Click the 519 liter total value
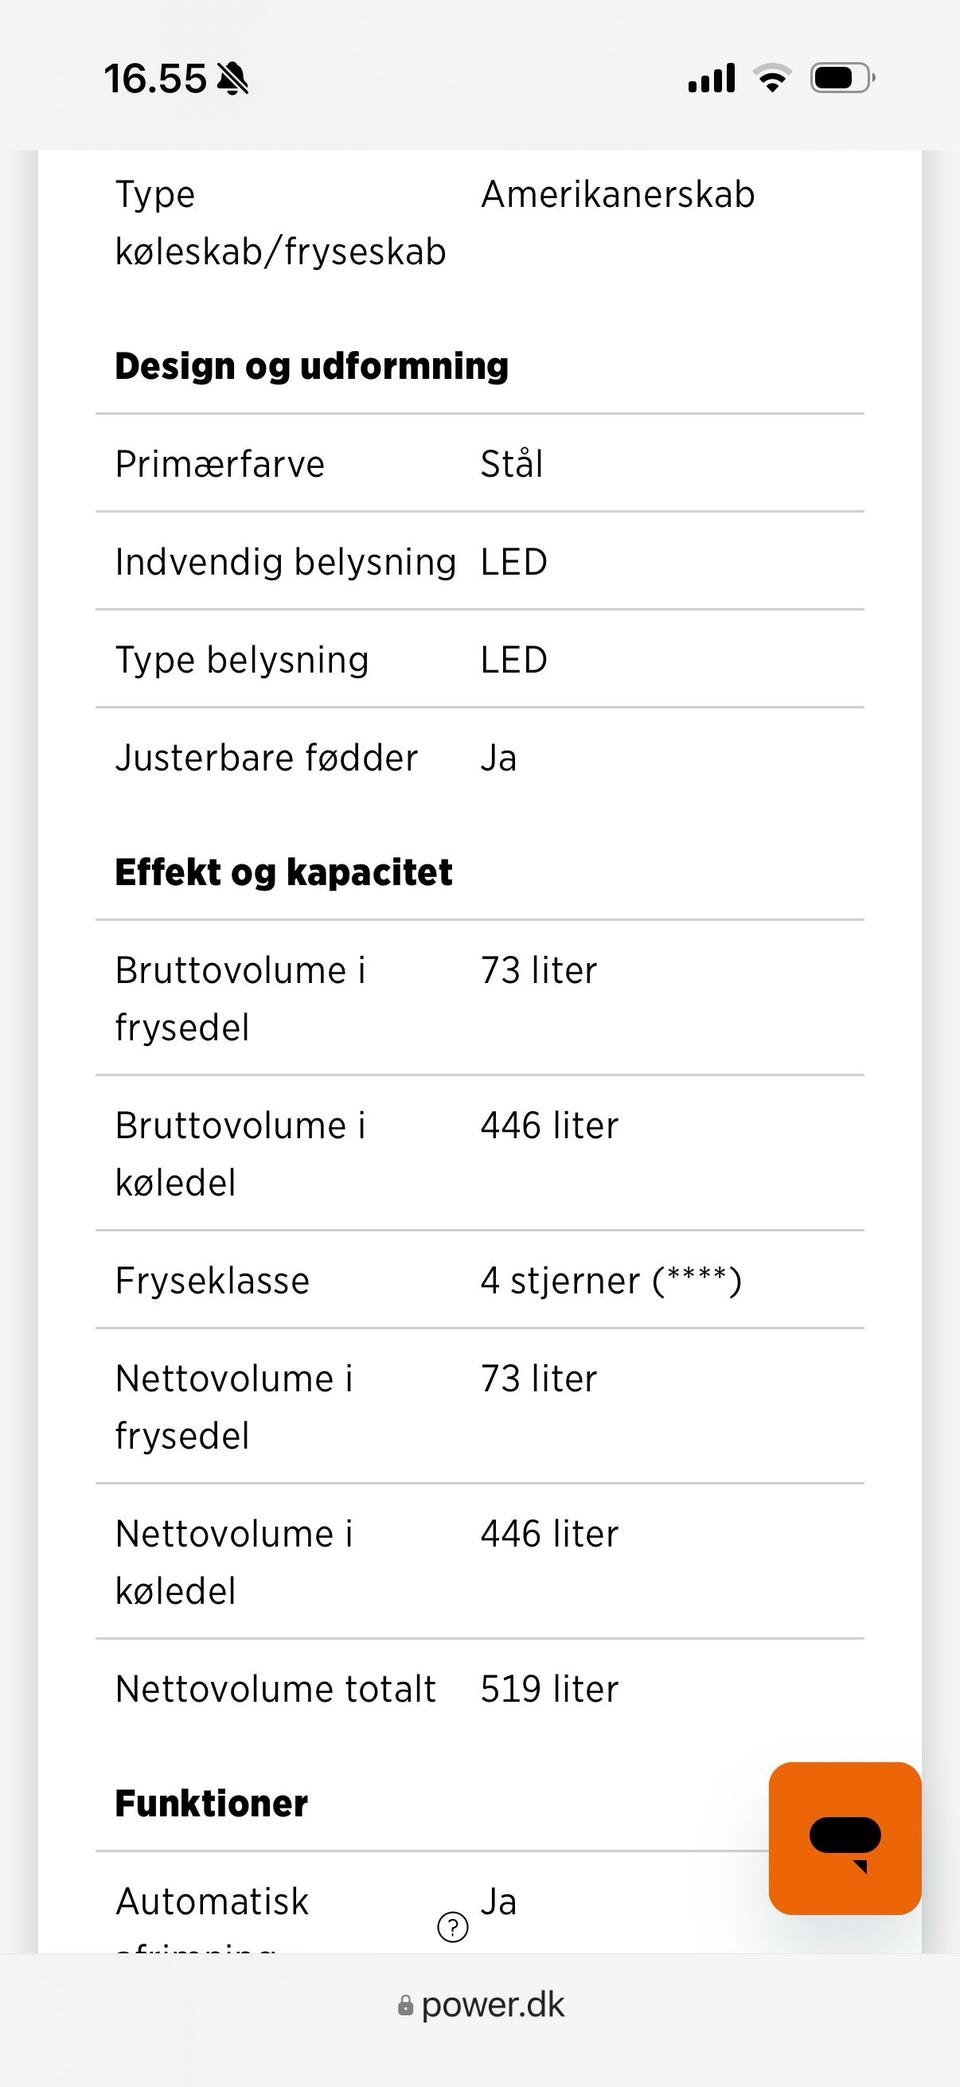The height and width of the screenshot is (2087, 960). (x=549, y=1689)
